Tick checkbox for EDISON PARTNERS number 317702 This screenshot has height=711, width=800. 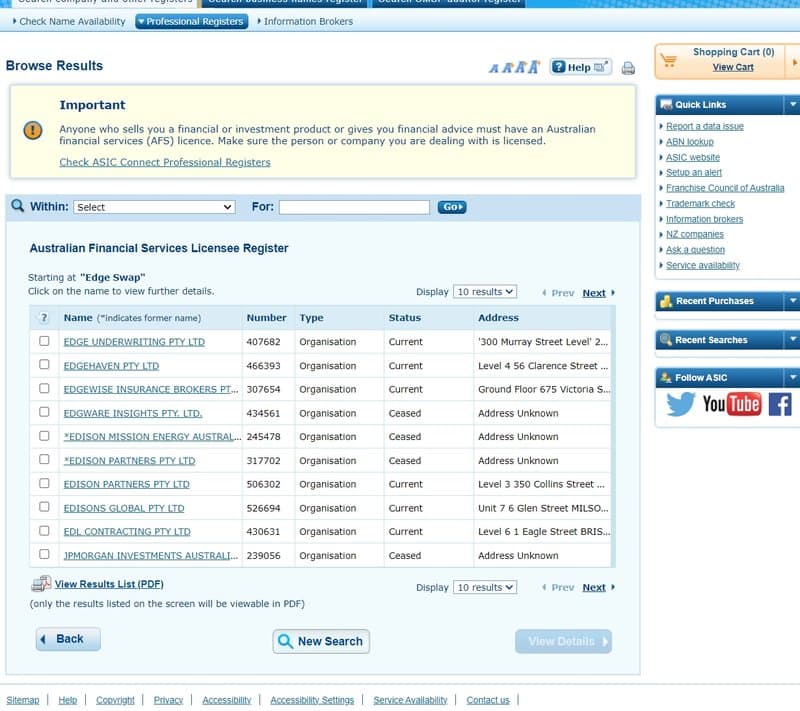point(44,459)
